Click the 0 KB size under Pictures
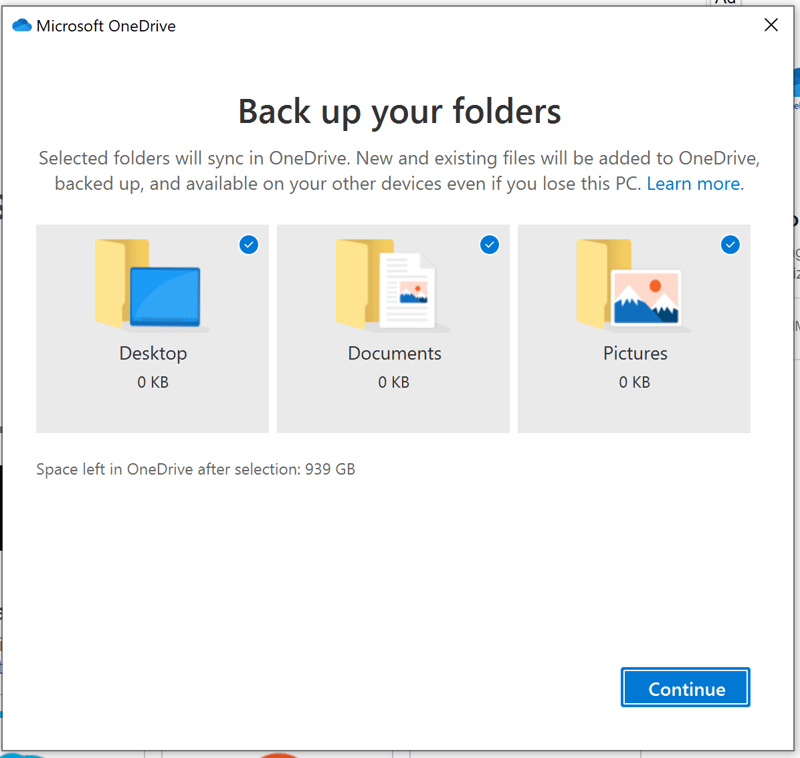Screen dimensions: 800x758 (634, 382)
